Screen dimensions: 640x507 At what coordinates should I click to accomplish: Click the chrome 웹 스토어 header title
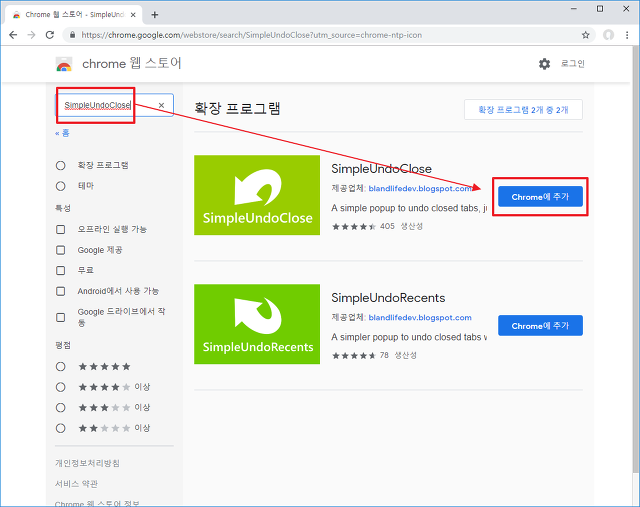(x=132, y=63)
